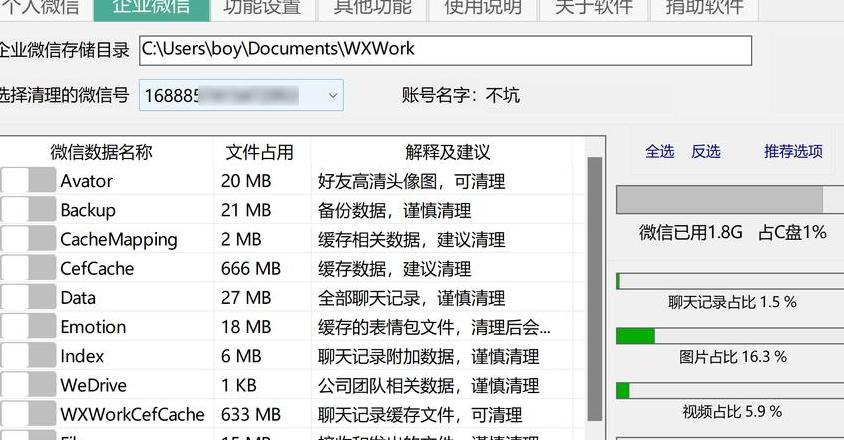Open the 关于软件 tab
This screenshot has width=844, height=440.
pos(594,9)
